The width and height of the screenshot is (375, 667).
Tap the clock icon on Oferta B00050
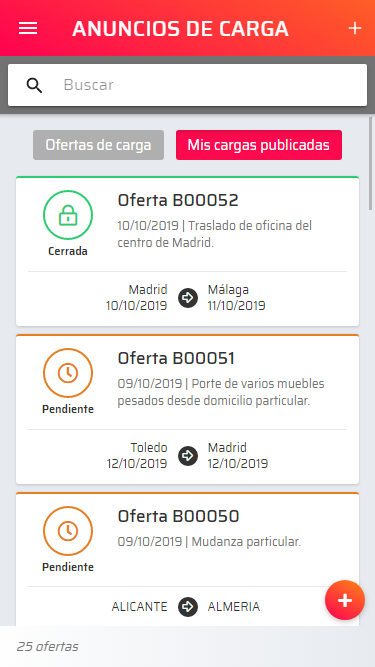tap(68, 531)
